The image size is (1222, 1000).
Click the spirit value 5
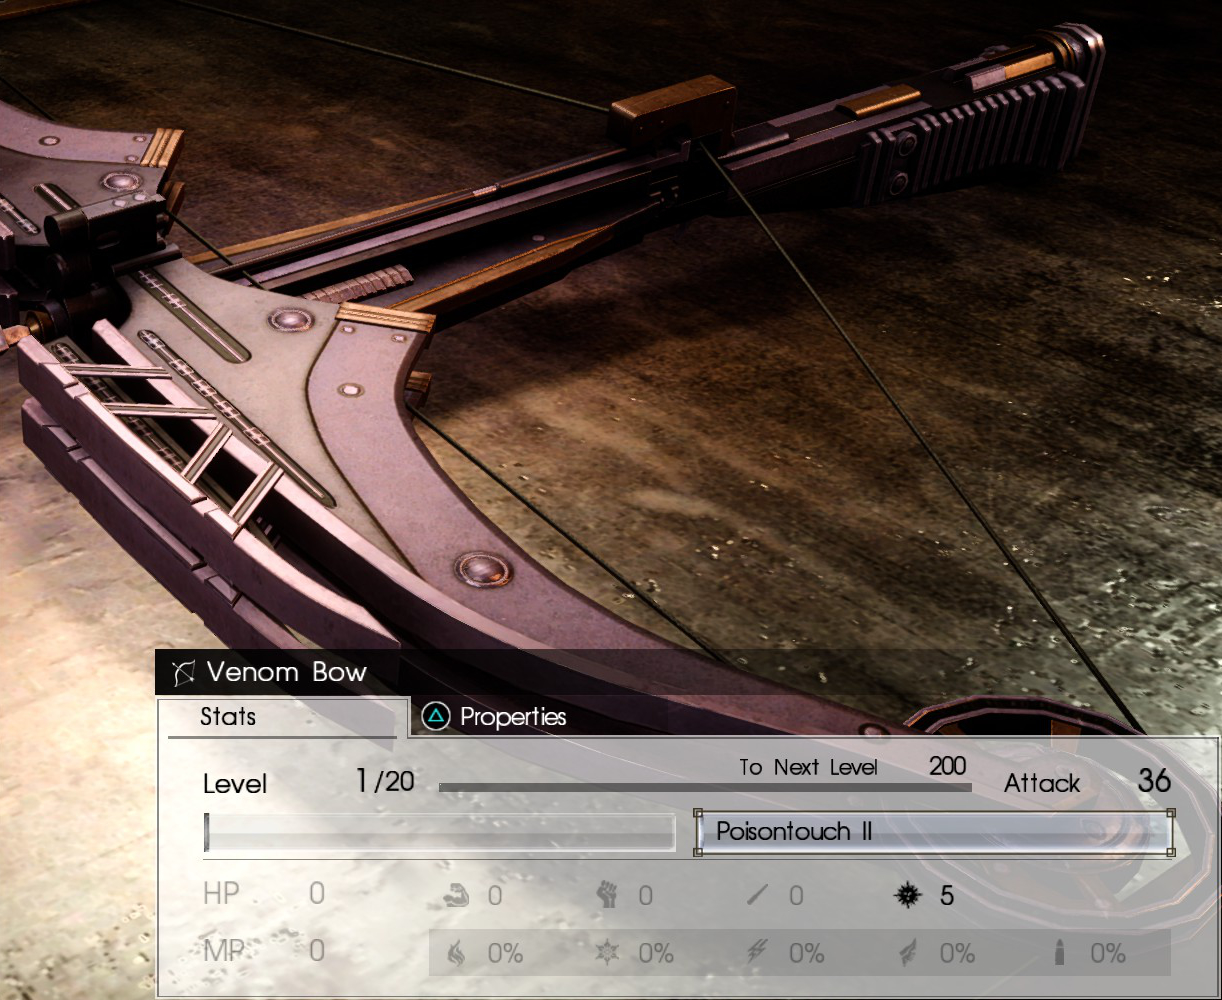pos(946,895)
